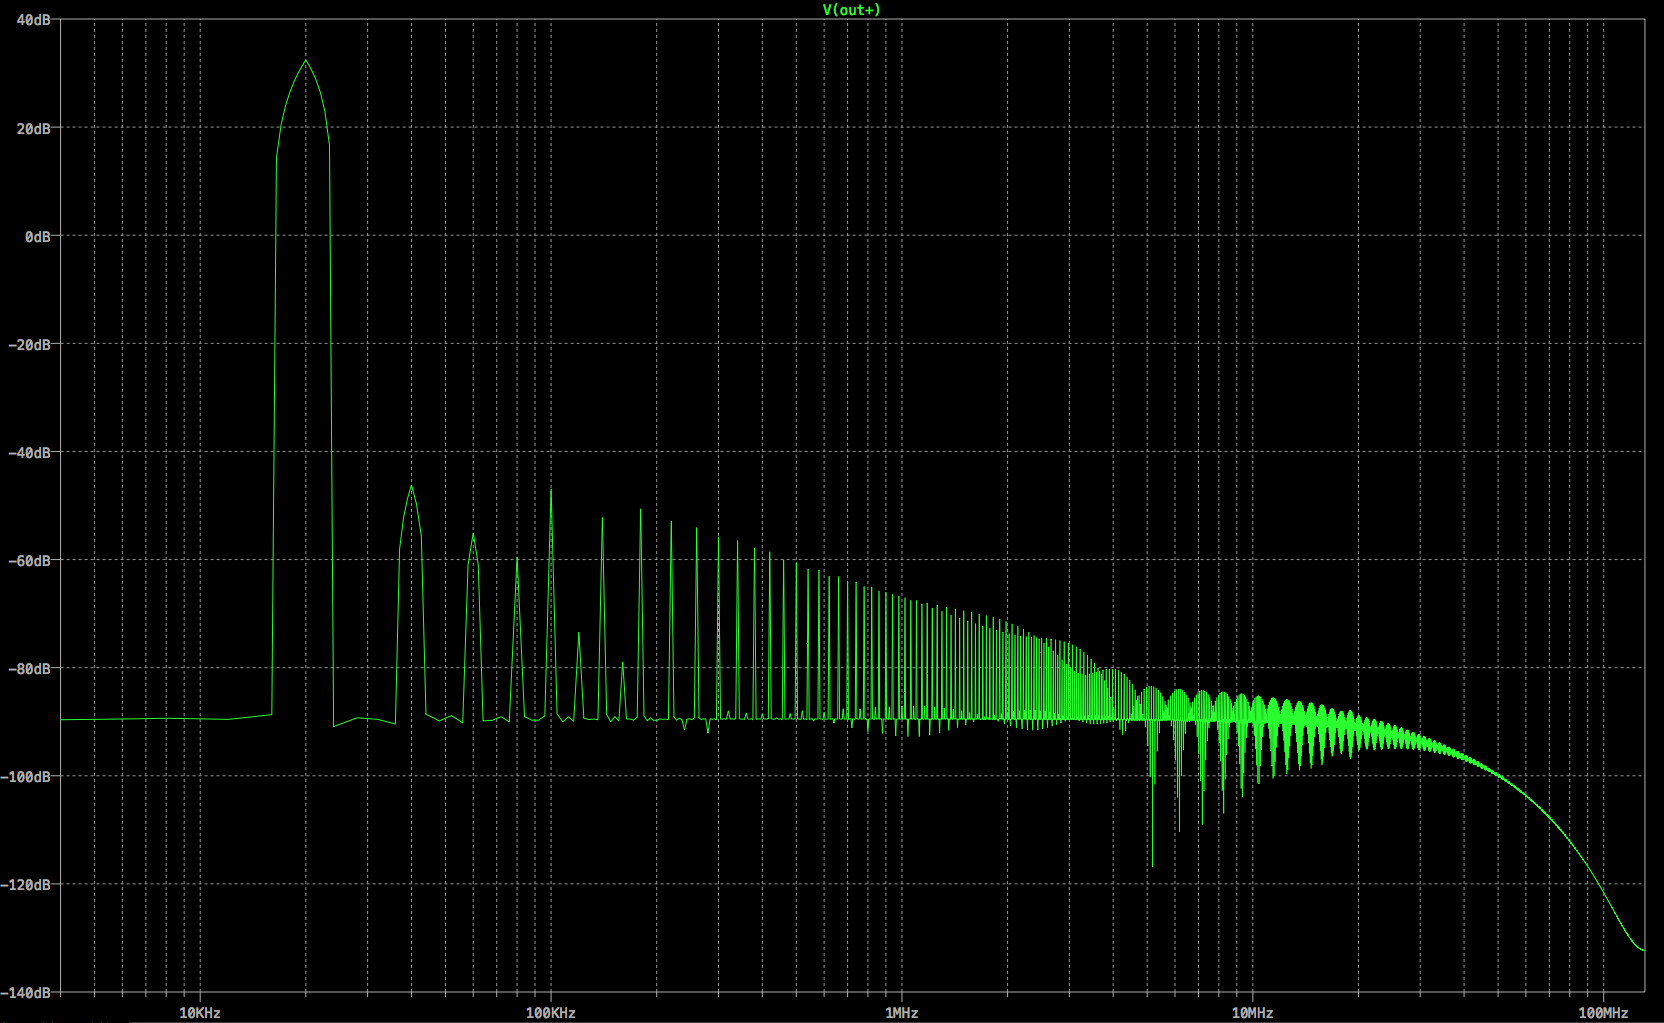Click the 40dB axis label

pyautogui.click(x=34, y=20)
